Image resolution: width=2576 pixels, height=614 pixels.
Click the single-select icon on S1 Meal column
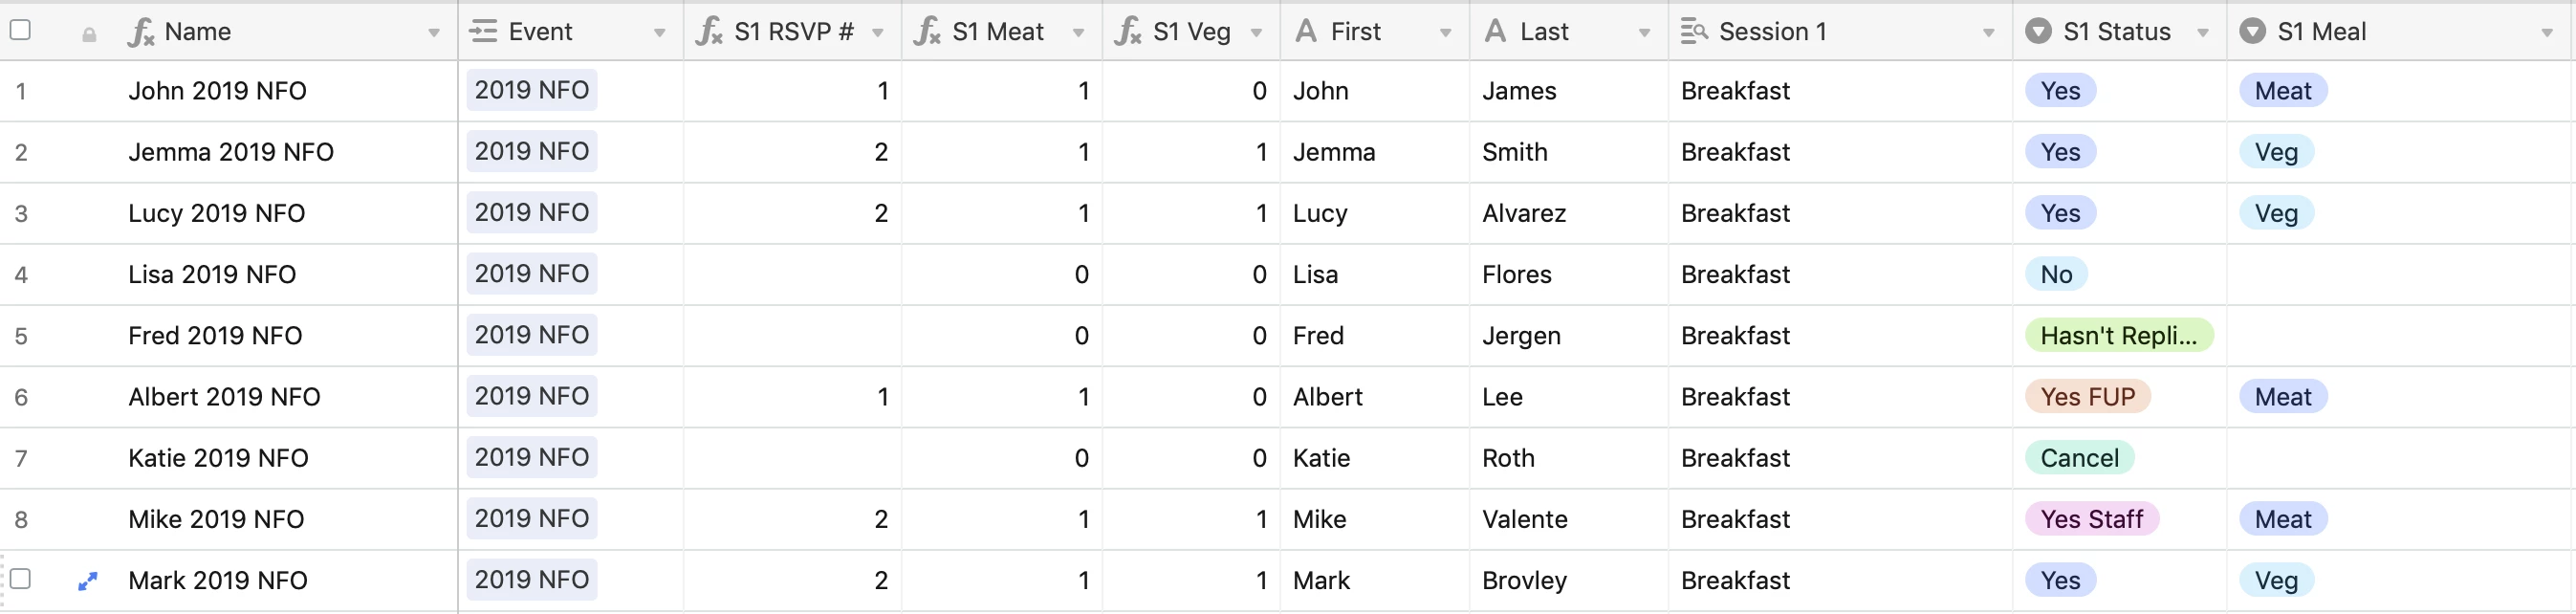[x=2252, y=32]
